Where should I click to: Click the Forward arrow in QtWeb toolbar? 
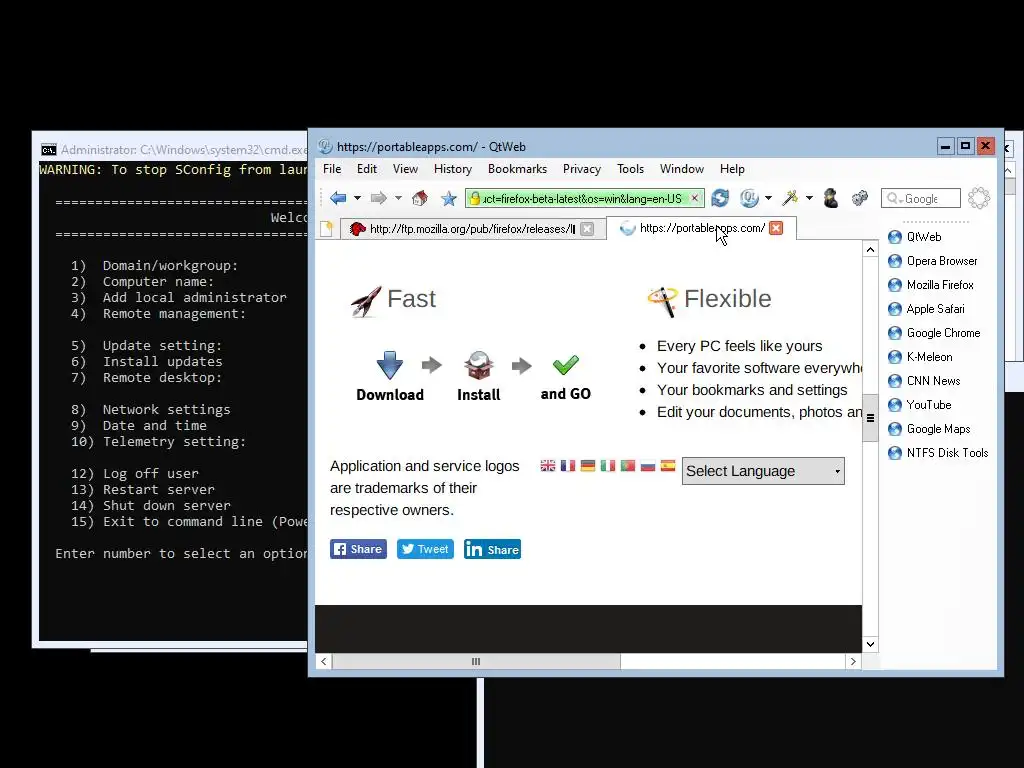(x=378, y=198)
